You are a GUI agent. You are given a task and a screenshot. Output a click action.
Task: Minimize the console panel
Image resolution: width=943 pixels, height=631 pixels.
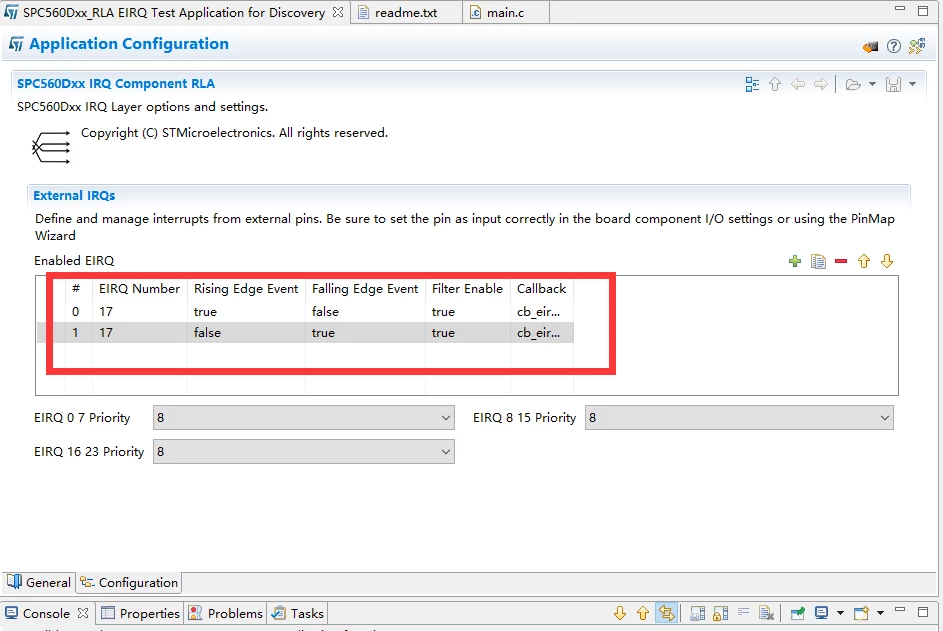[x=900, y=610]
